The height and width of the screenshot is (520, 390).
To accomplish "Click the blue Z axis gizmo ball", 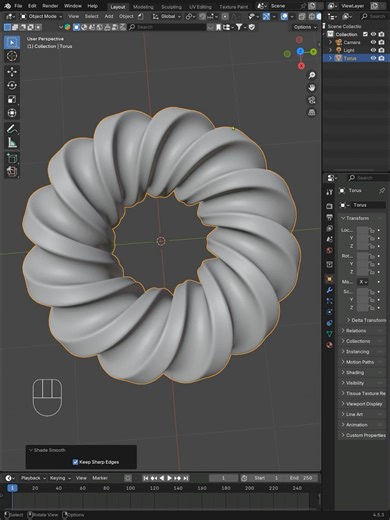I will pos(300,51).
